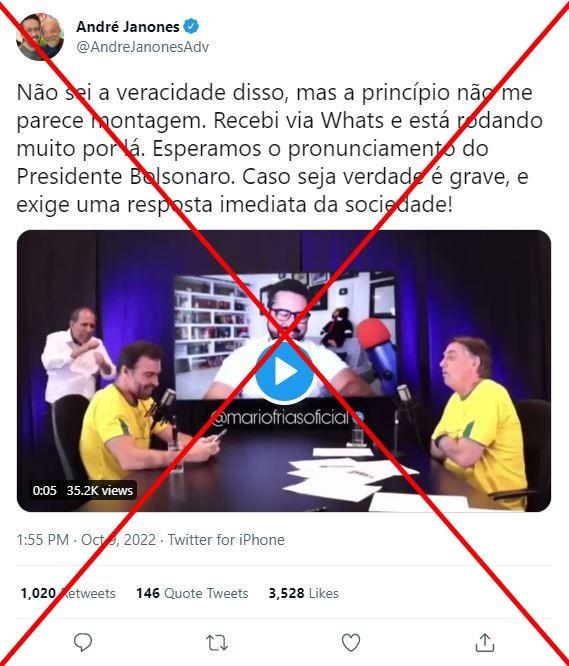Click the 35.2K views counter
The height and width of the screenshot is (666, 569).
[100, 491]
